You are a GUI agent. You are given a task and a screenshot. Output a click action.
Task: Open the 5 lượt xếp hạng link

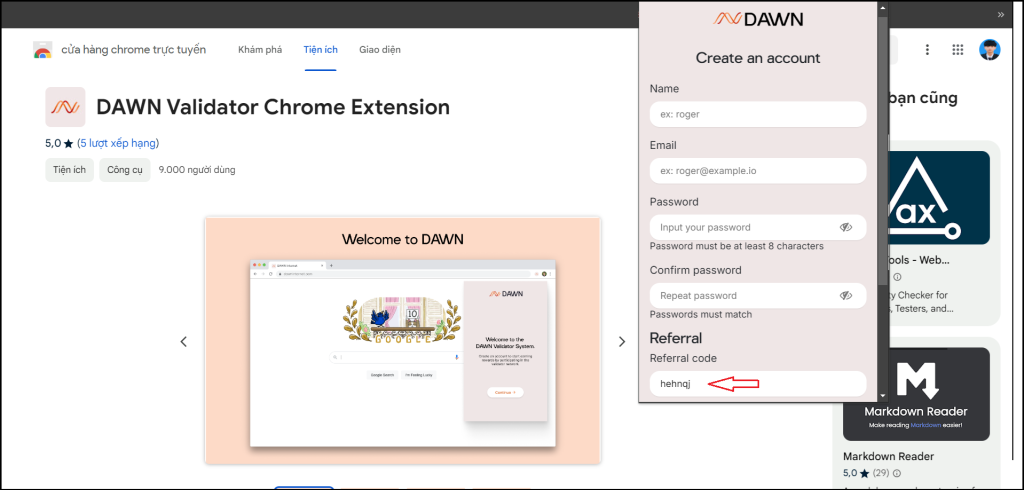point(118,143)
